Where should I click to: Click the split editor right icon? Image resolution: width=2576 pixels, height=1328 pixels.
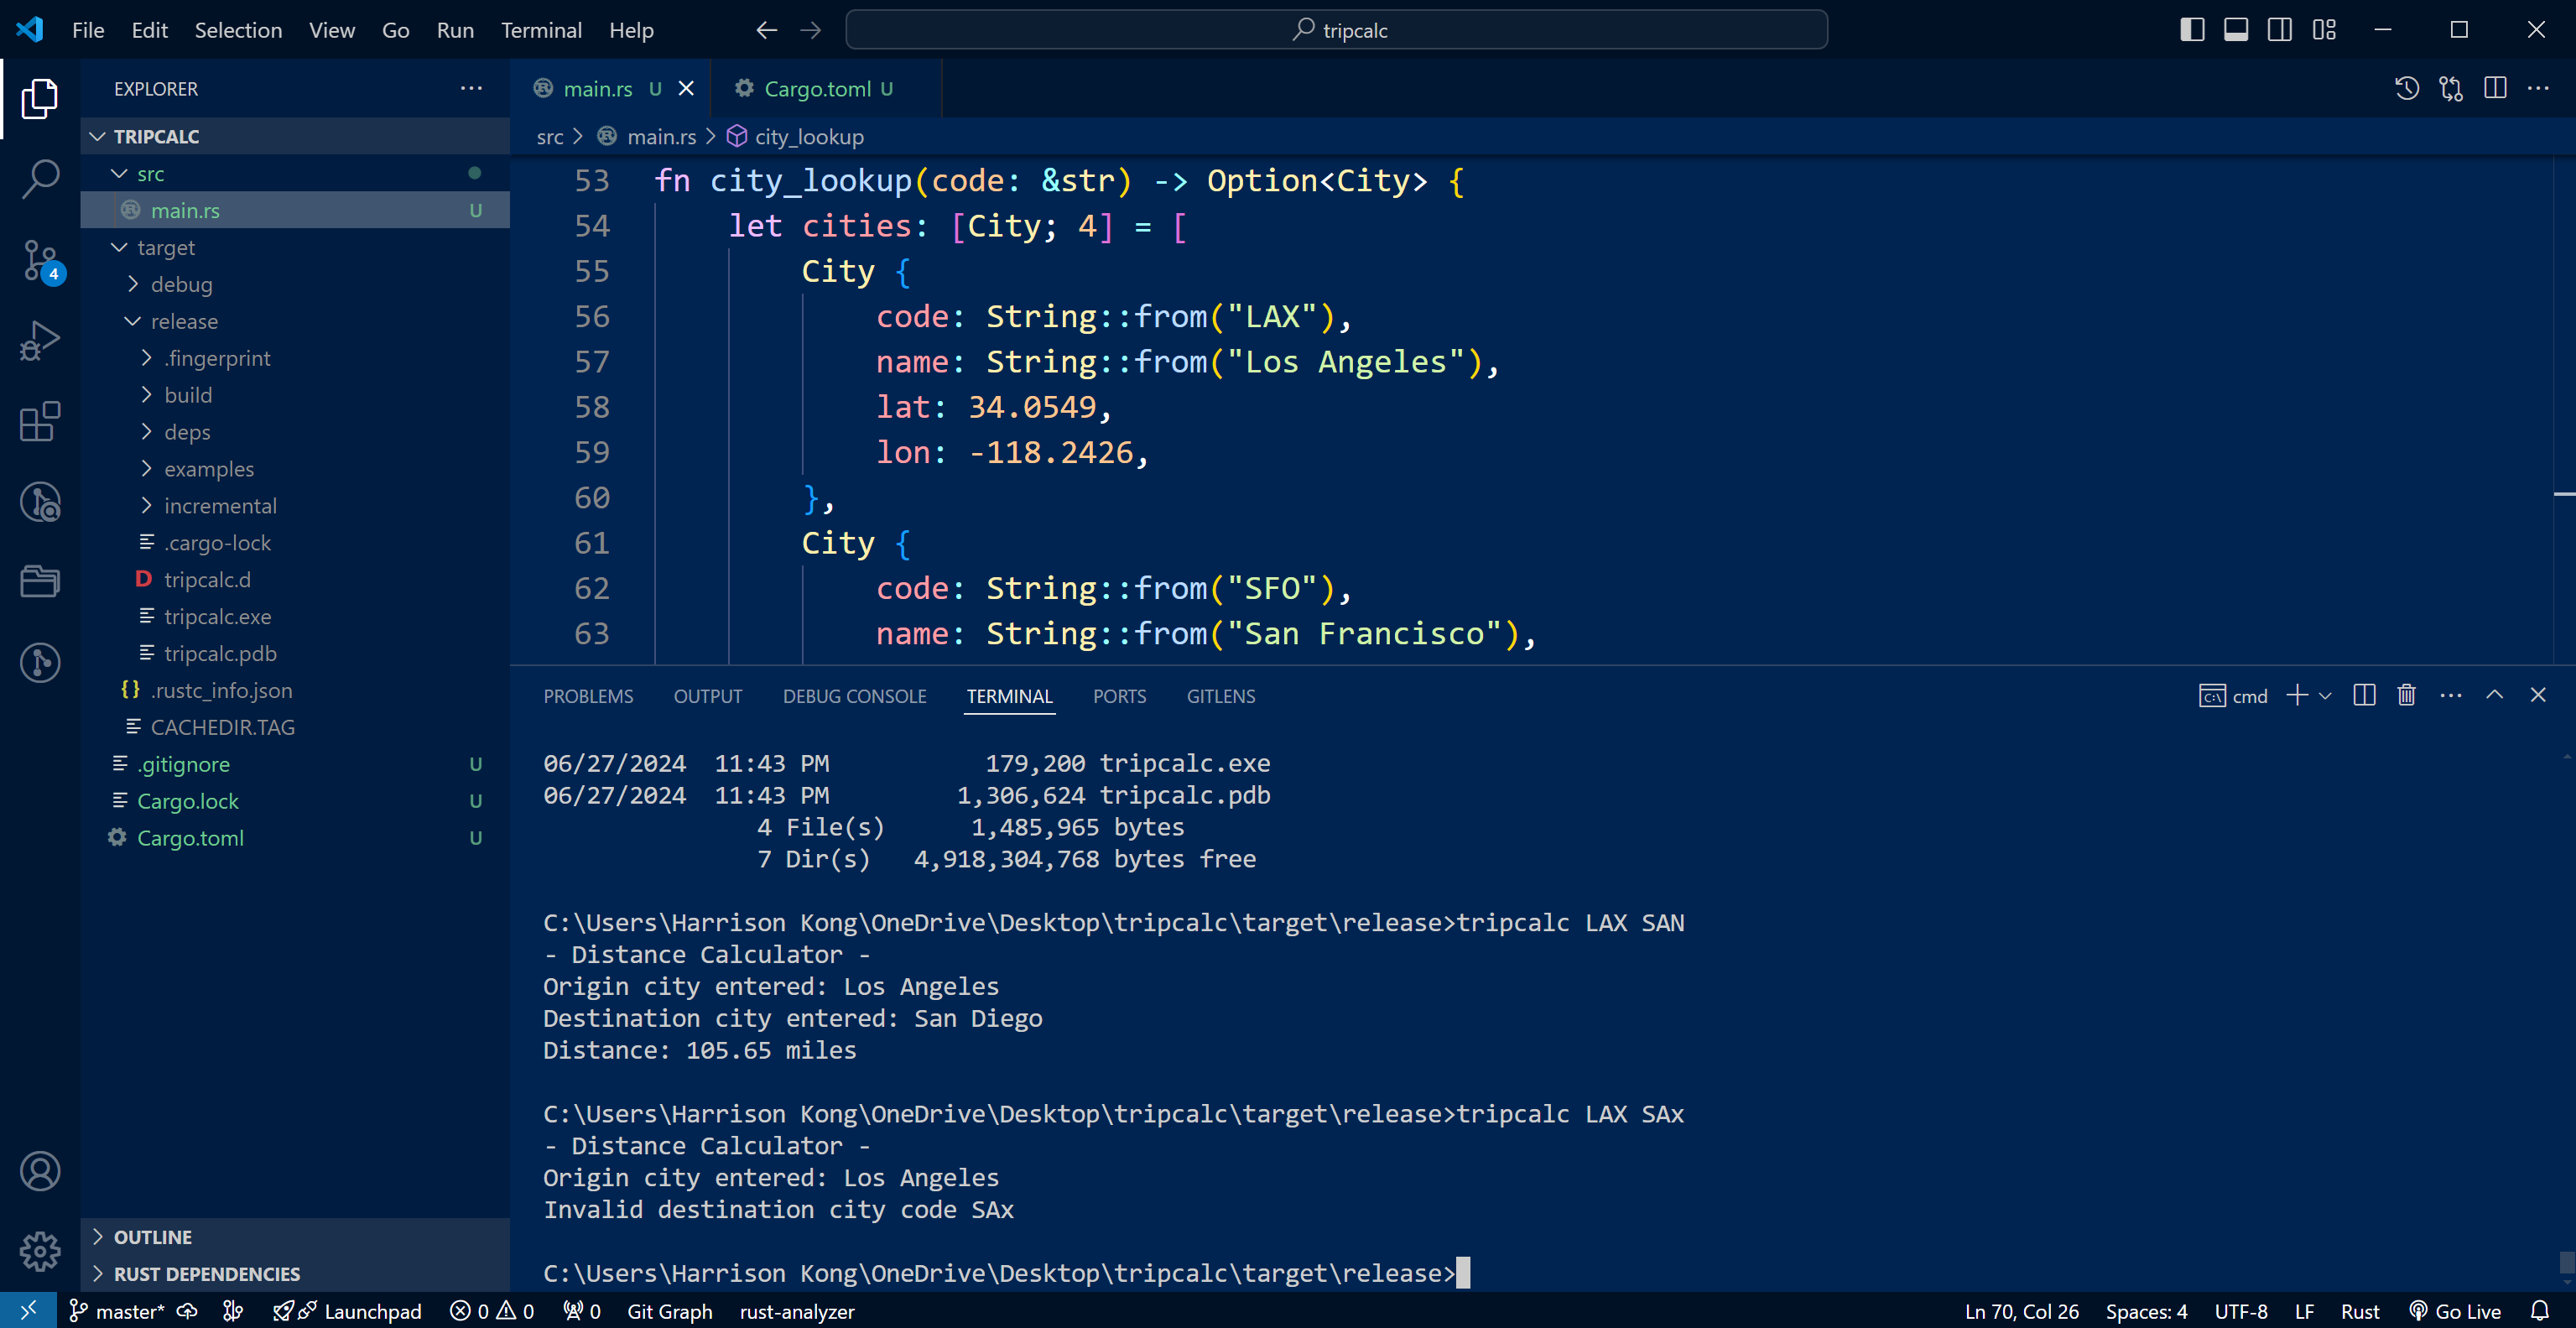click(x=2495, y=88)
